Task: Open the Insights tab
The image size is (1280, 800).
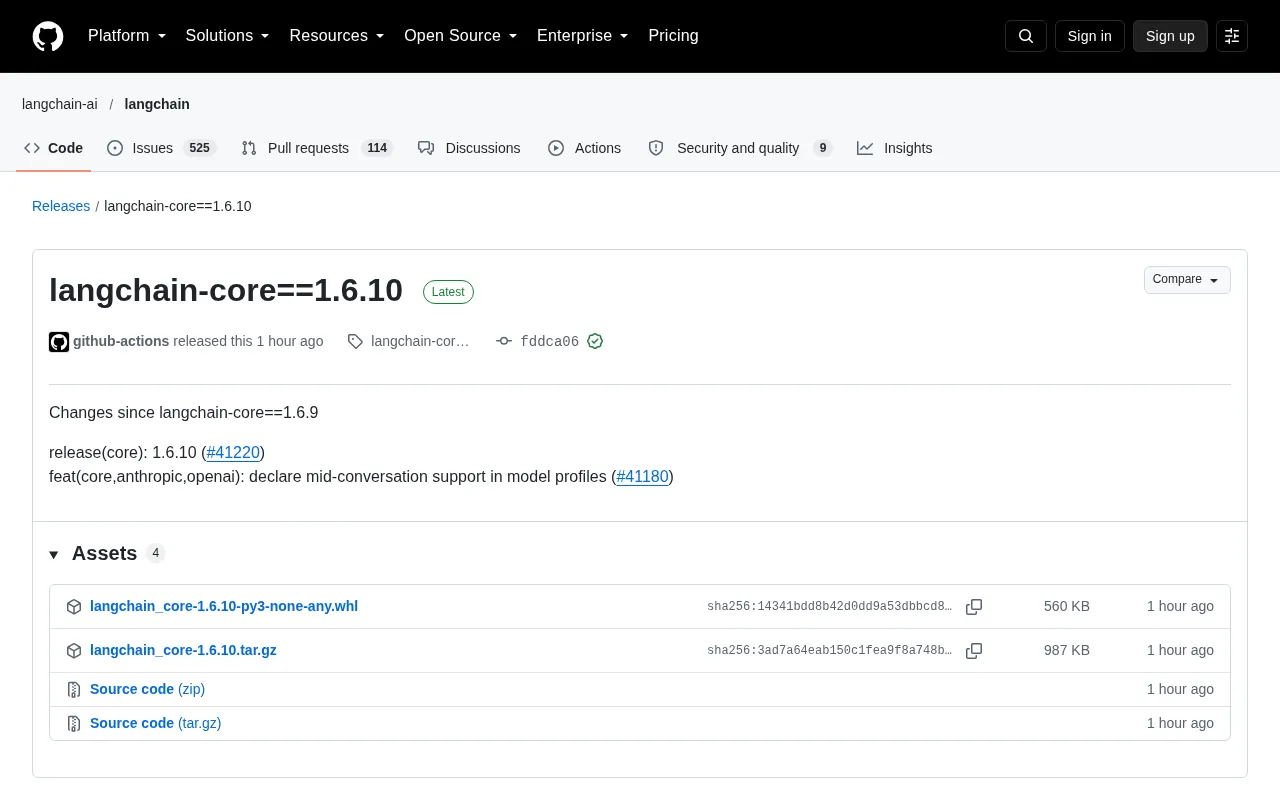Action: pyautogui.click(x=895, y=148)
